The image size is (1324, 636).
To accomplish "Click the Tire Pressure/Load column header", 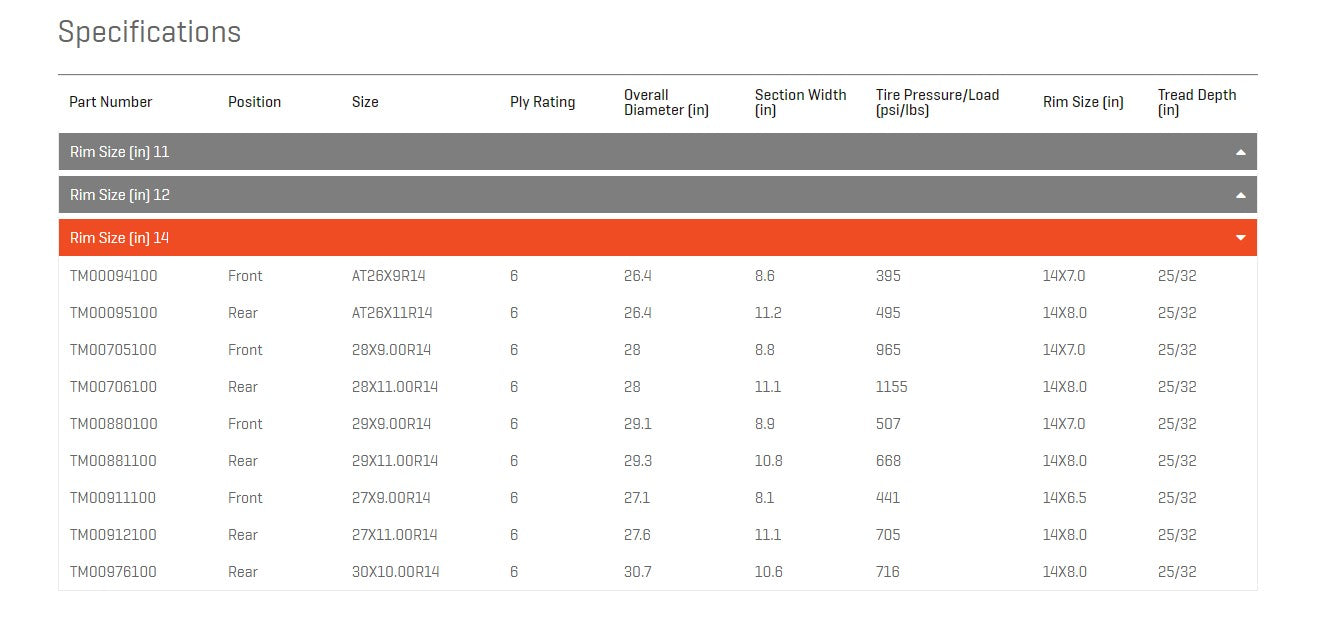I will pyautogui.click(x=937, y=102).
